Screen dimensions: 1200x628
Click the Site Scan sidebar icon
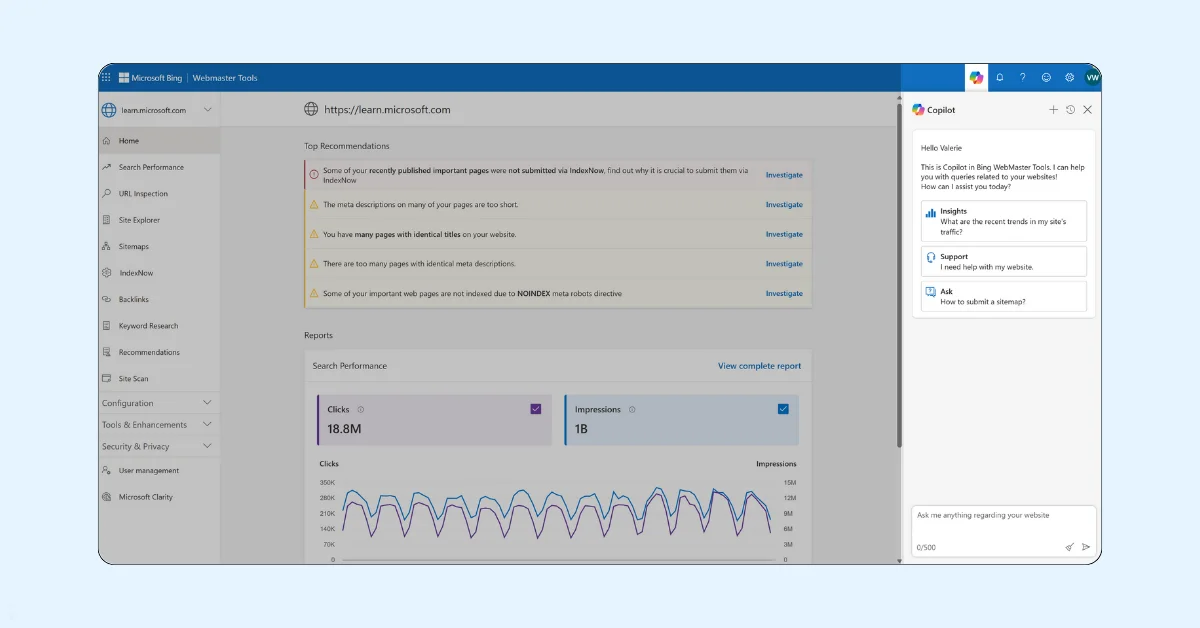click(107, 378)
